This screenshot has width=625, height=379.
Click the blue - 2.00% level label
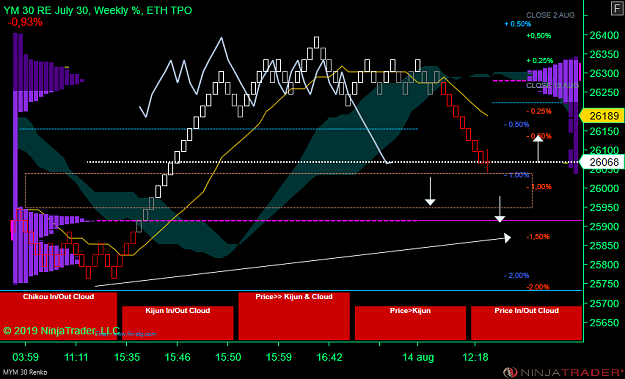pyautogui.click(x=517, y=275)
